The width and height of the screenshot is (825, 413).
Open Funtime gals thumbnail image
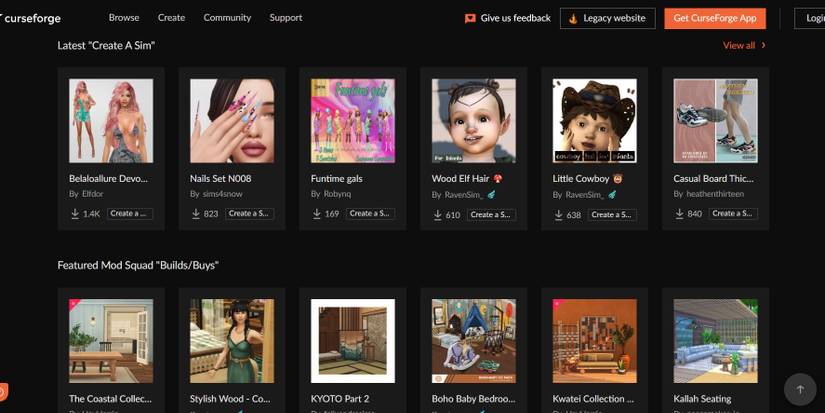coord(353,120)
